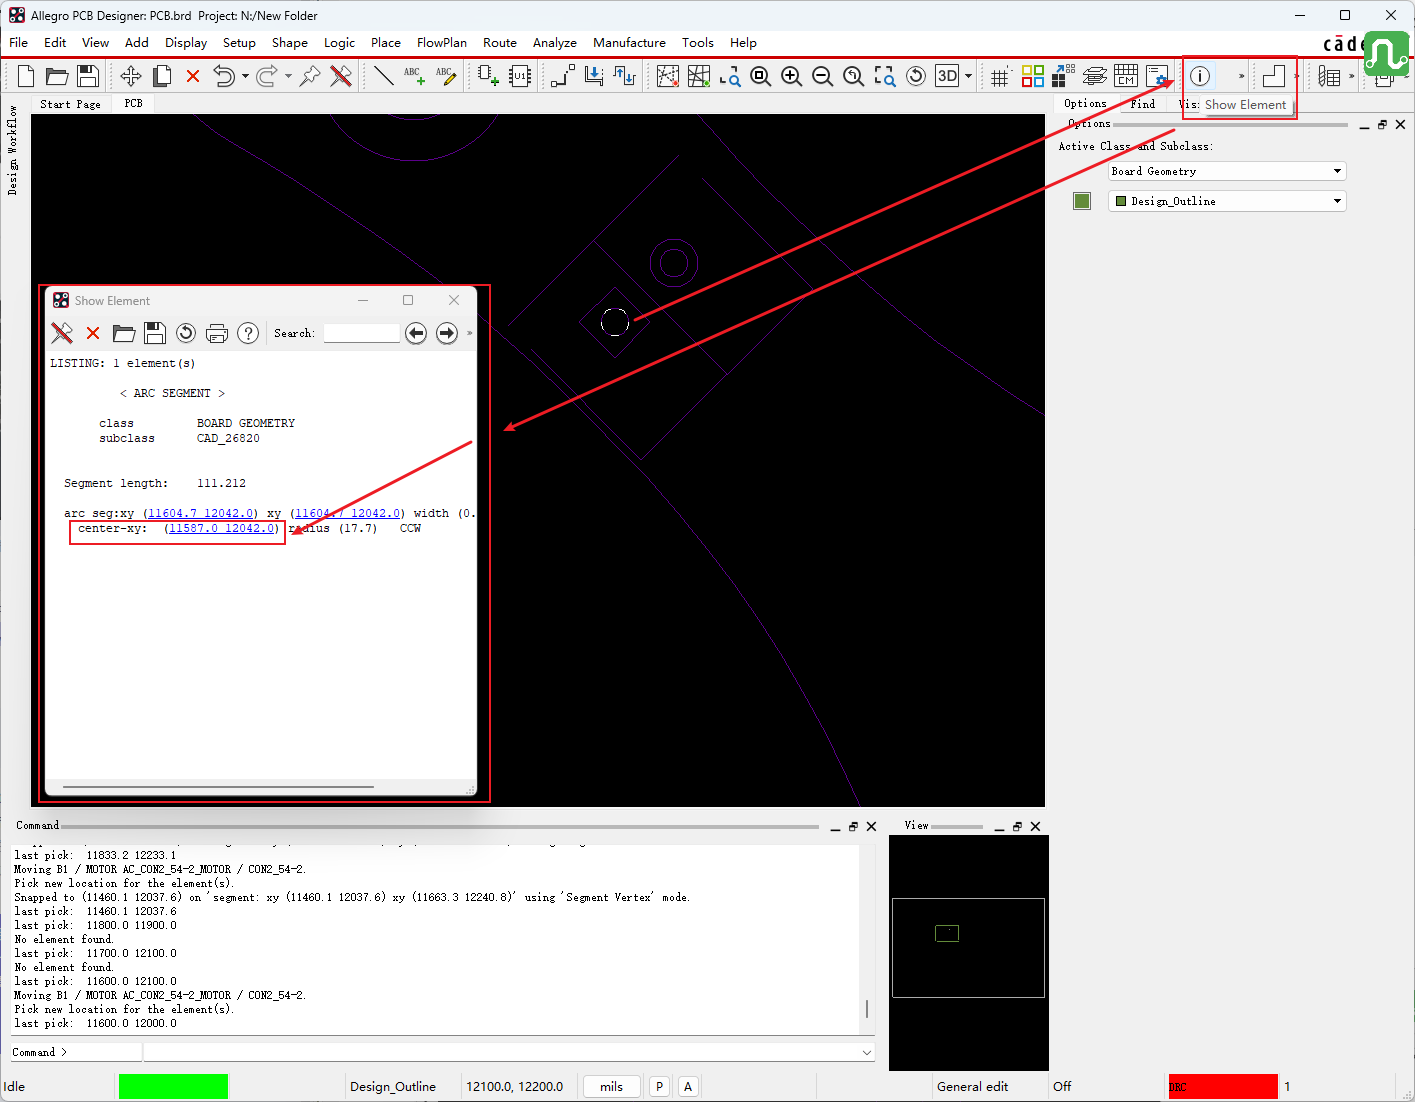Click the red Delete icon in main toolbar

point(193,76)
